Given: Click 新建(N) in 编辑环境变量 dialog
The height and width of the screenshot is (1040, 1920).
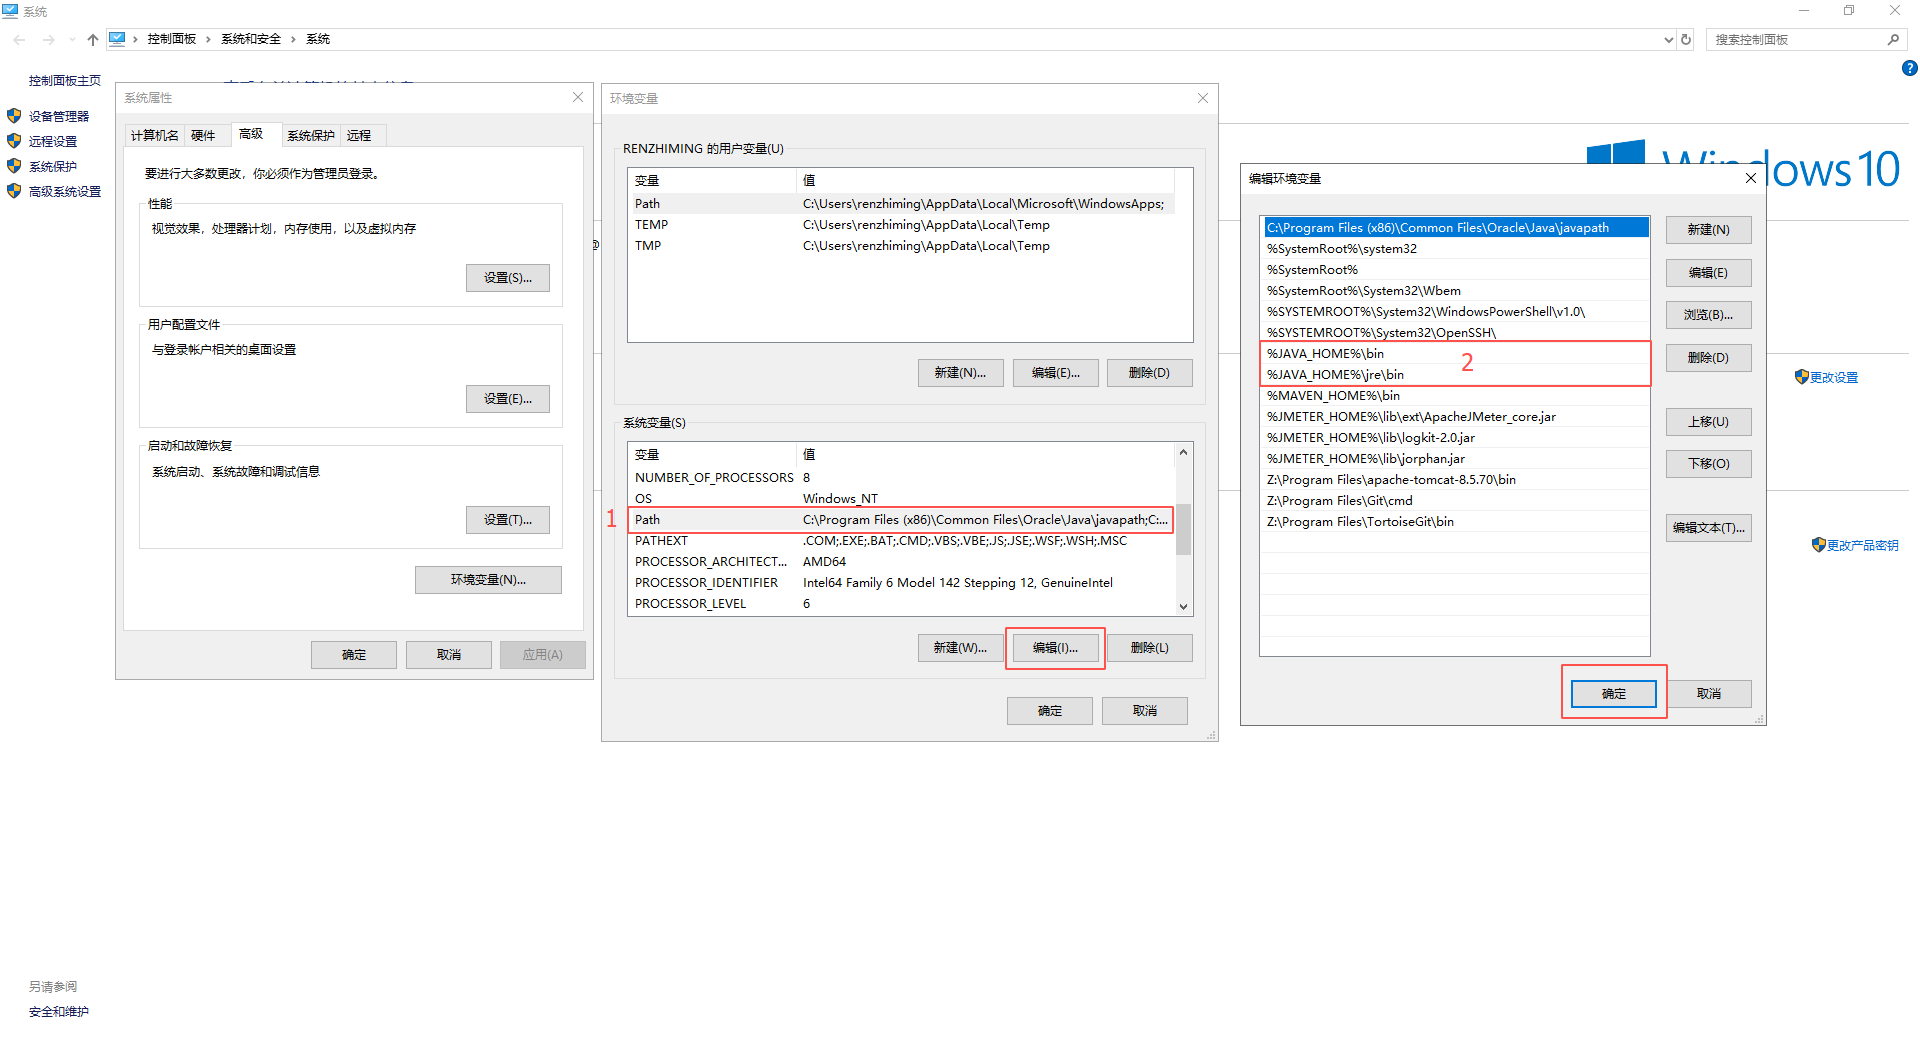Looking at the screenshot, I should [x=1708, y=230].
